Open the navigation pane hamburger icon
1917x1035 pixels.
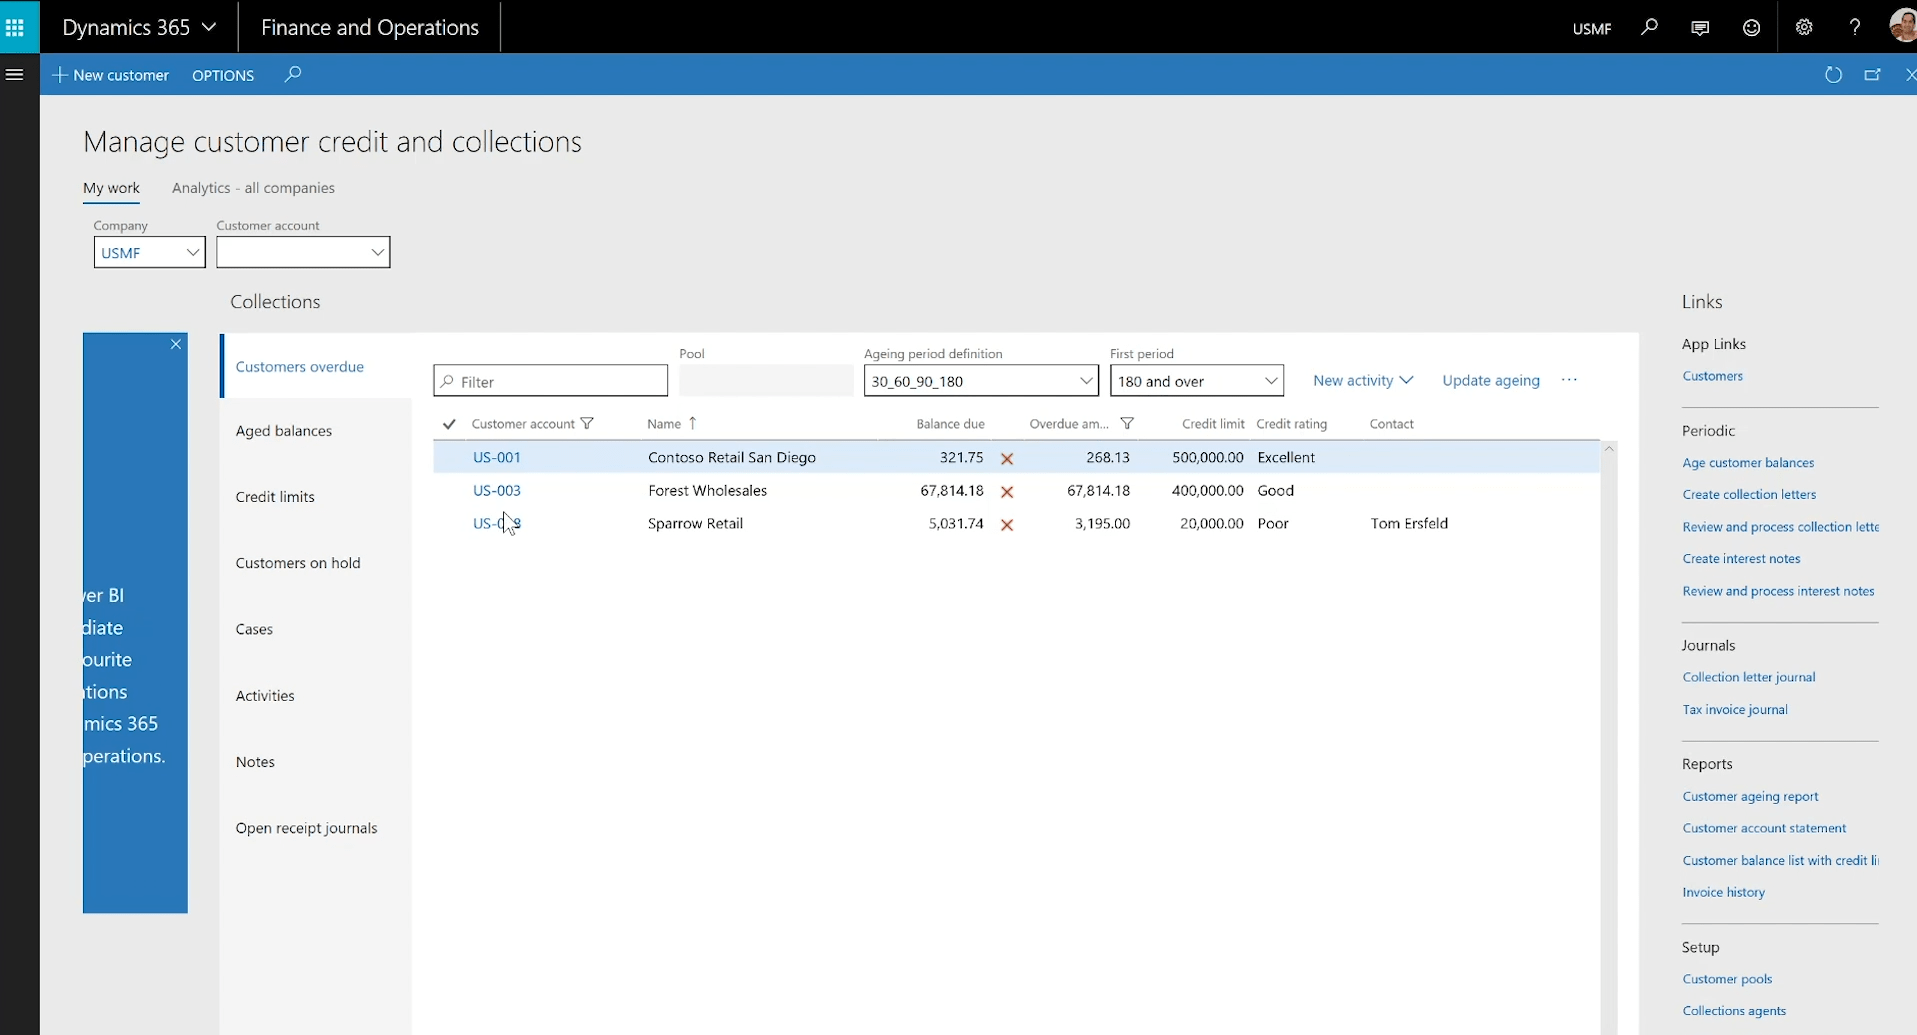click(15, 74)
